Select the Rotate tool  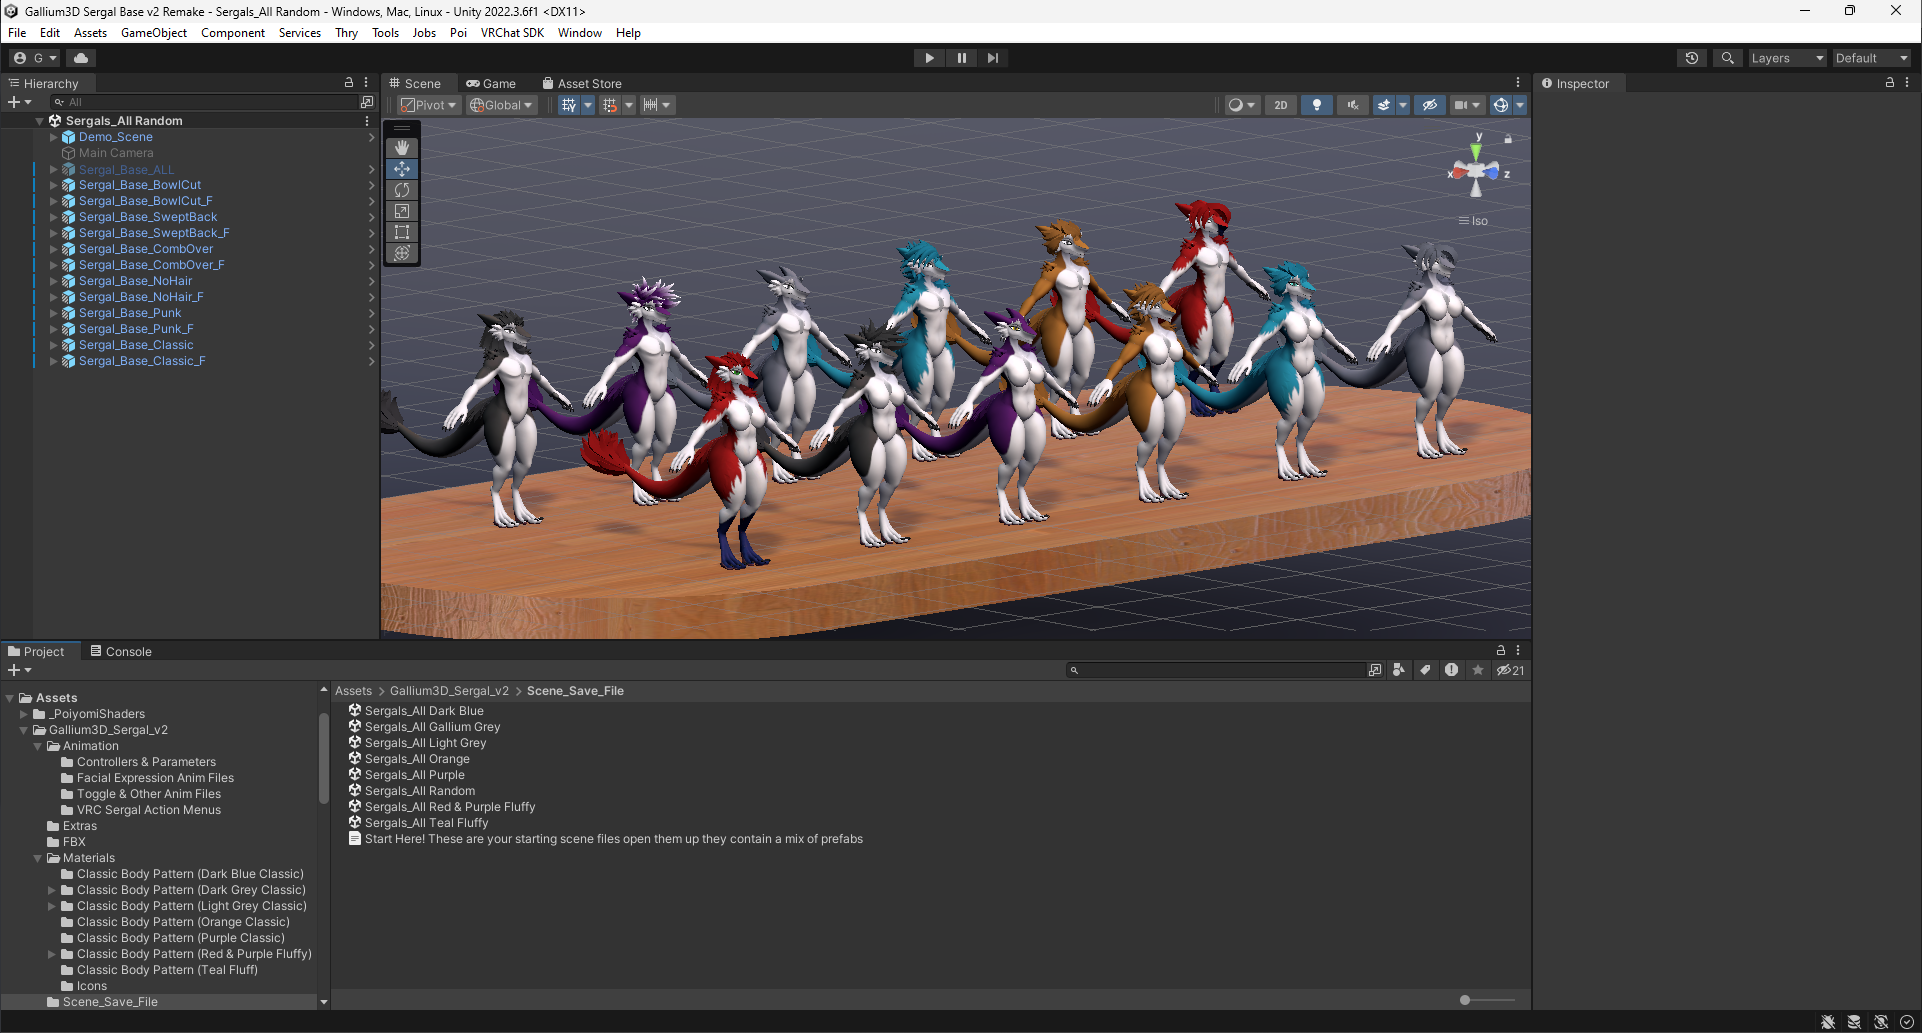click(x=402, y=190)
